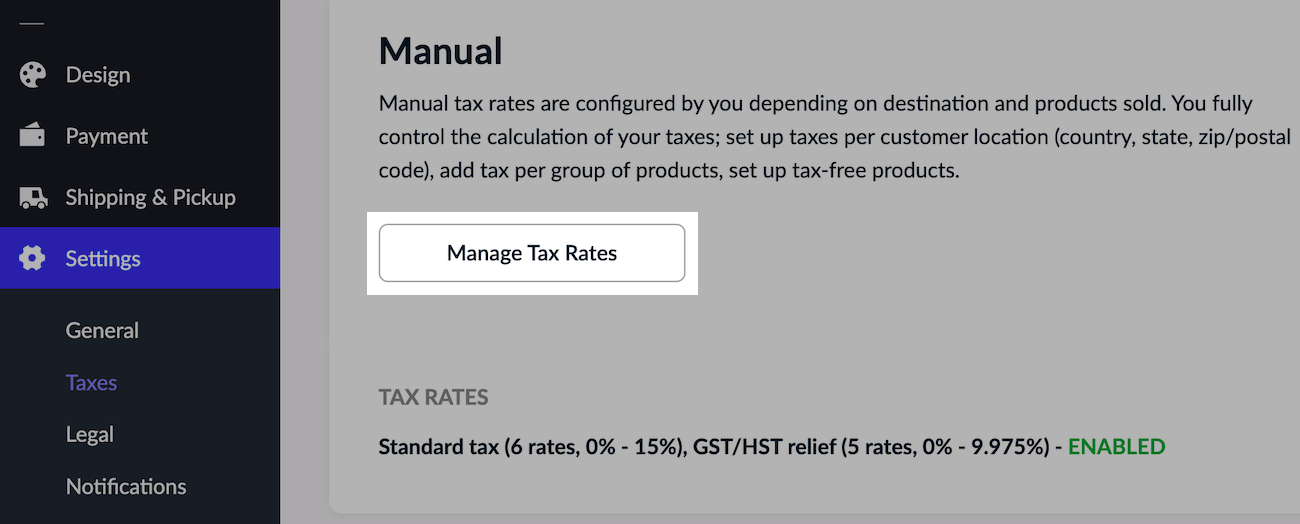The width and height of the screenshot is (1300, 524).
Task: Click the Manual section heading
Action: pos(440,51)
